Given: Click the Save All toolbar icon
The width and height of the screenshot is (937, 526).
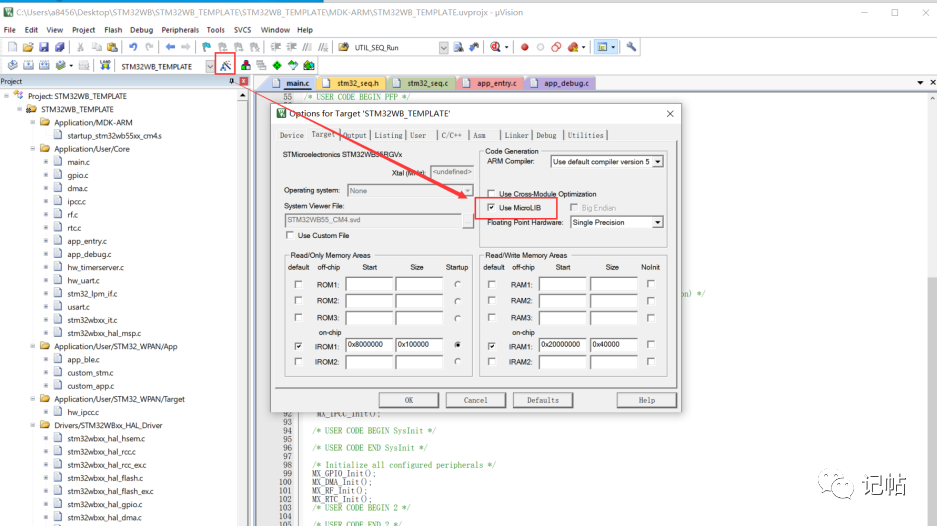Looking at the screenshot, I should (x=59, y=47).
